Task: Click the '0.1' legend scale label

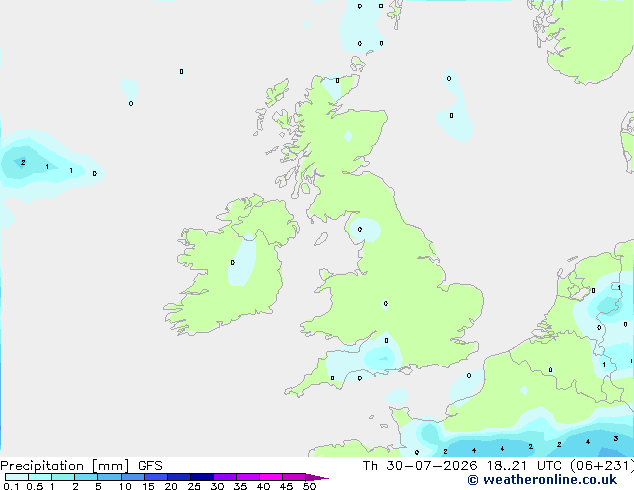Action: [11, 486]
